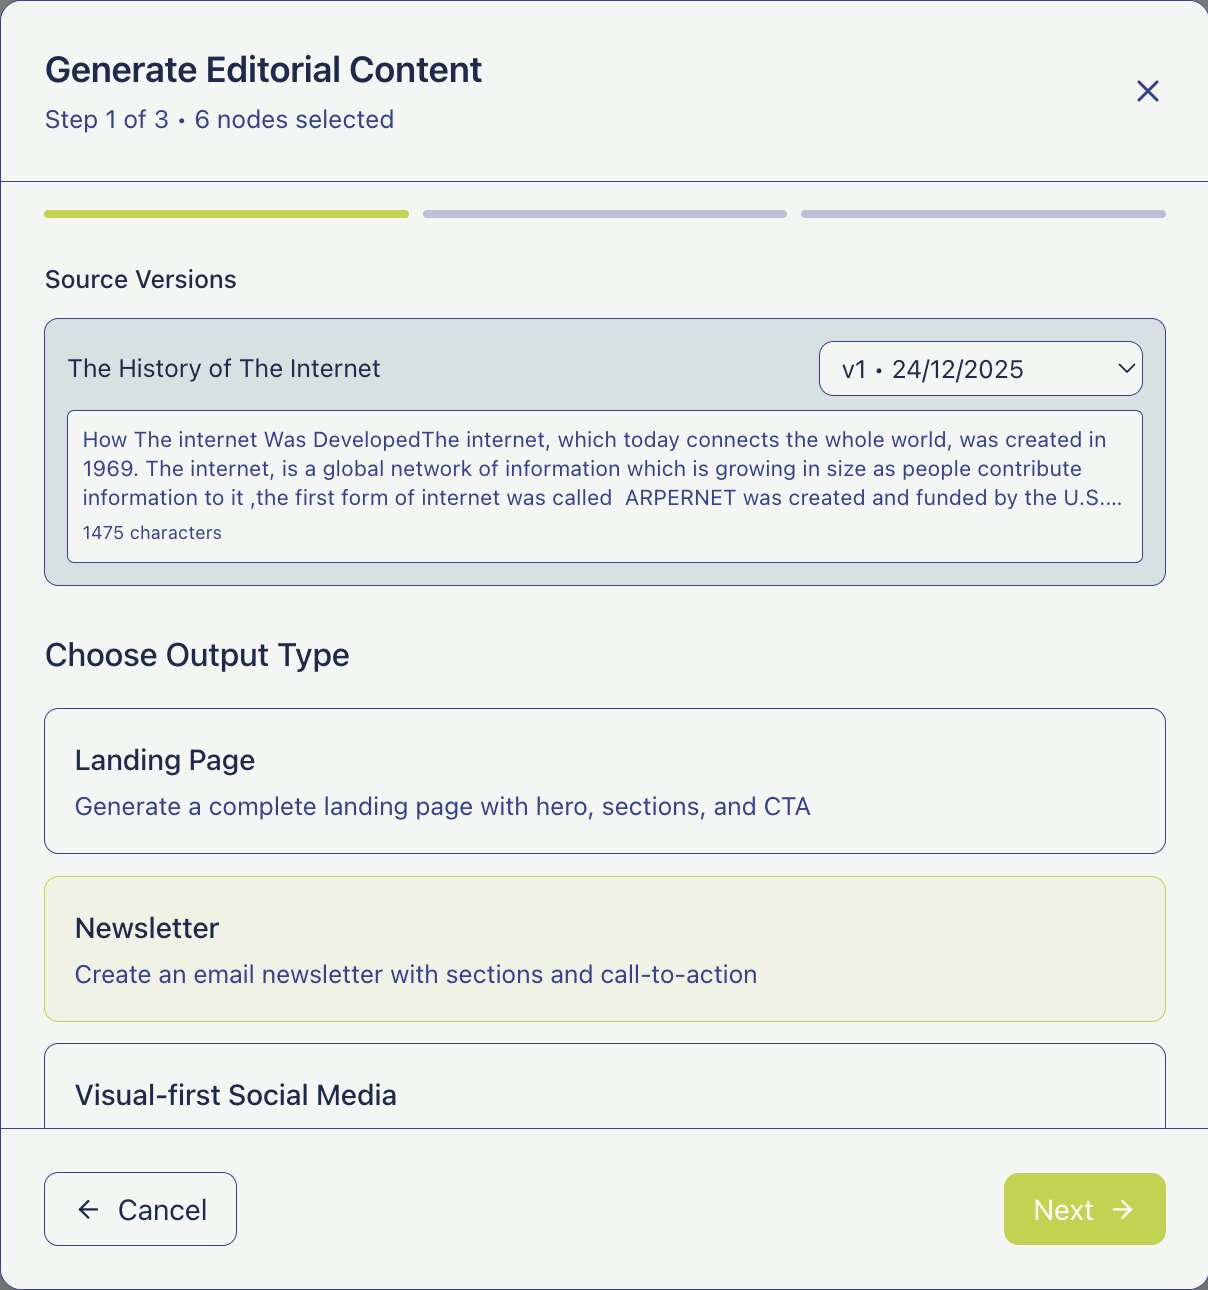Click the back arrow inside the Cancel button
This screenshot has width=1208, height=1290.
(88, 1209)
